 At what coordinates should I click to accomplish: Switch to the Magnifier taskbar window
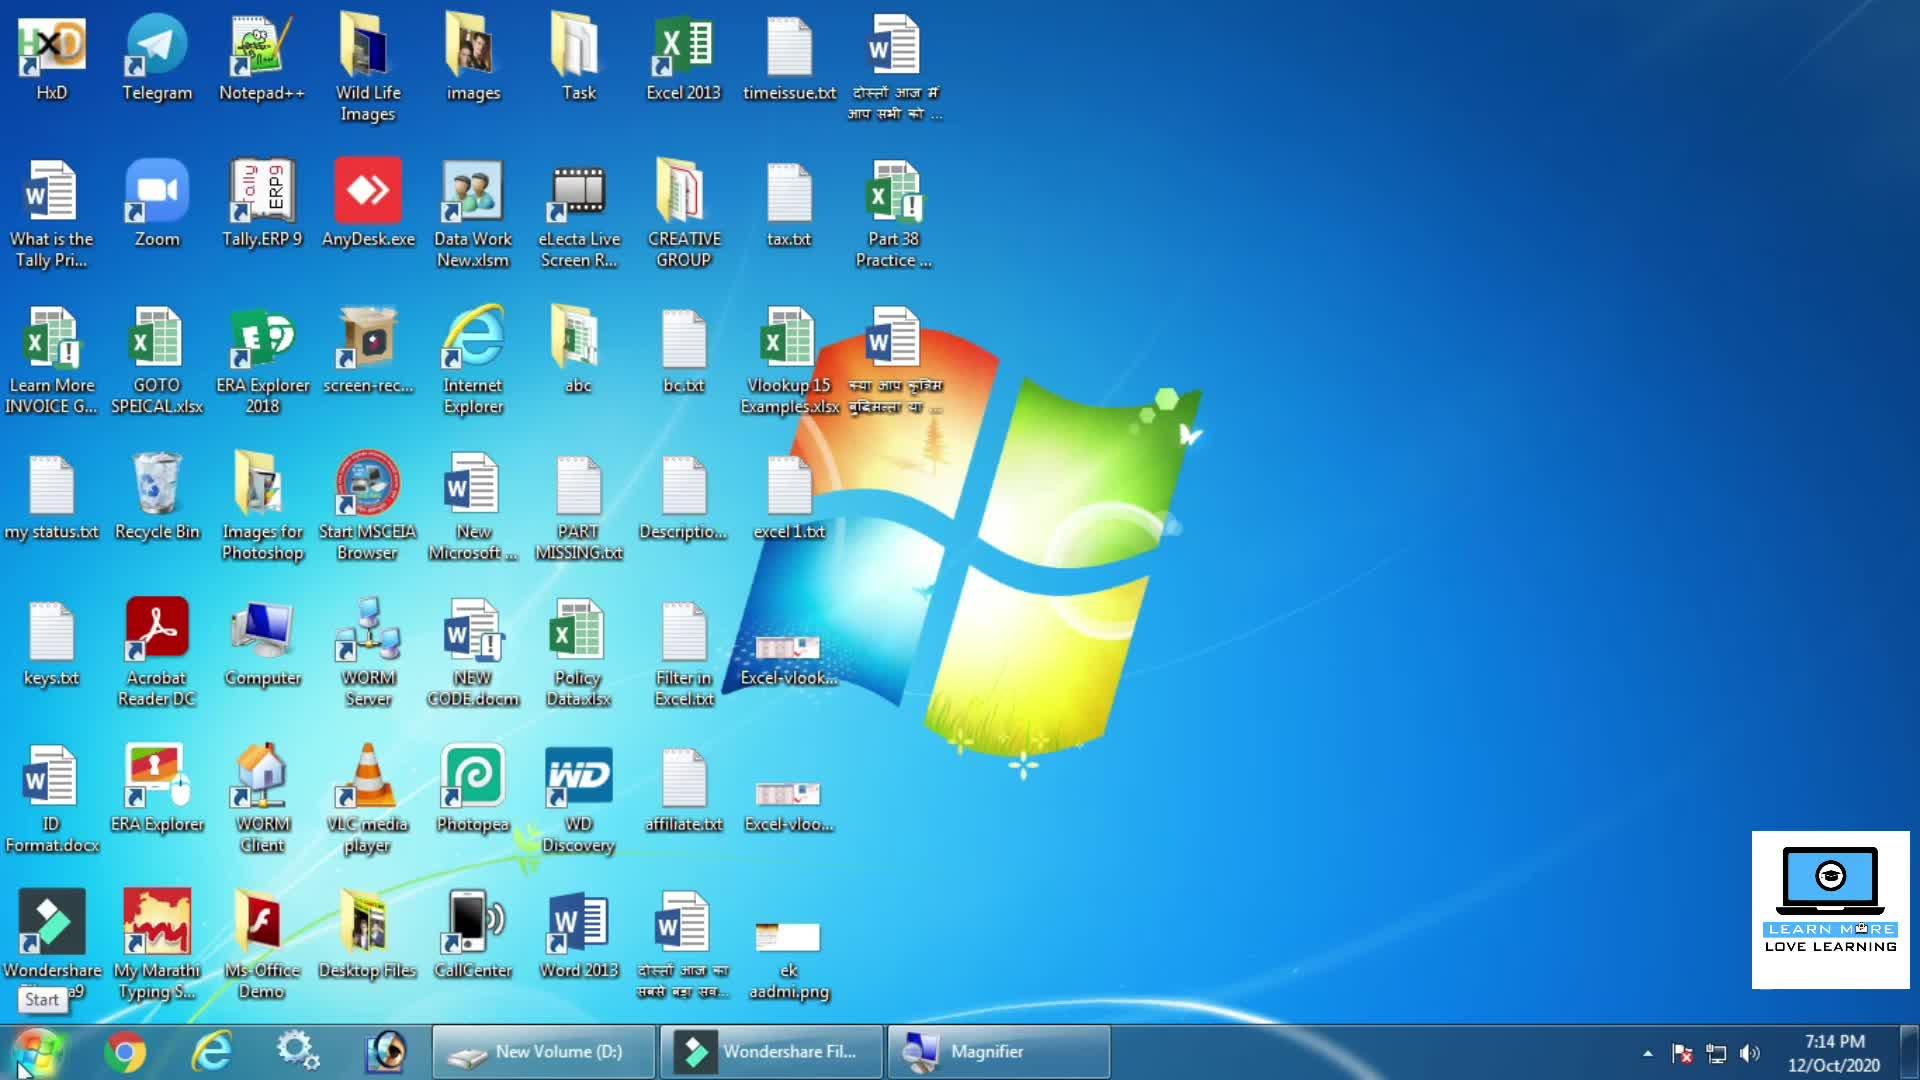tap(999, 1052)
